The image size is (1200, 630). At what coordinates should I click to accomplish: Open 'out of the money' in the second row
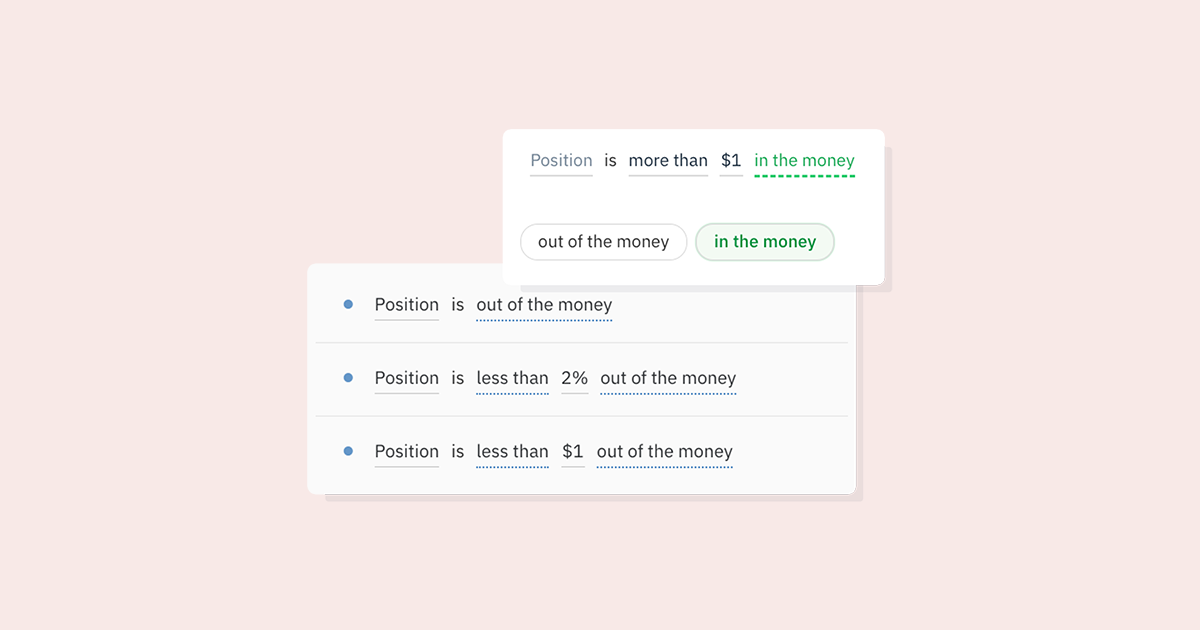pyautogui.click(x=668, y=378)
